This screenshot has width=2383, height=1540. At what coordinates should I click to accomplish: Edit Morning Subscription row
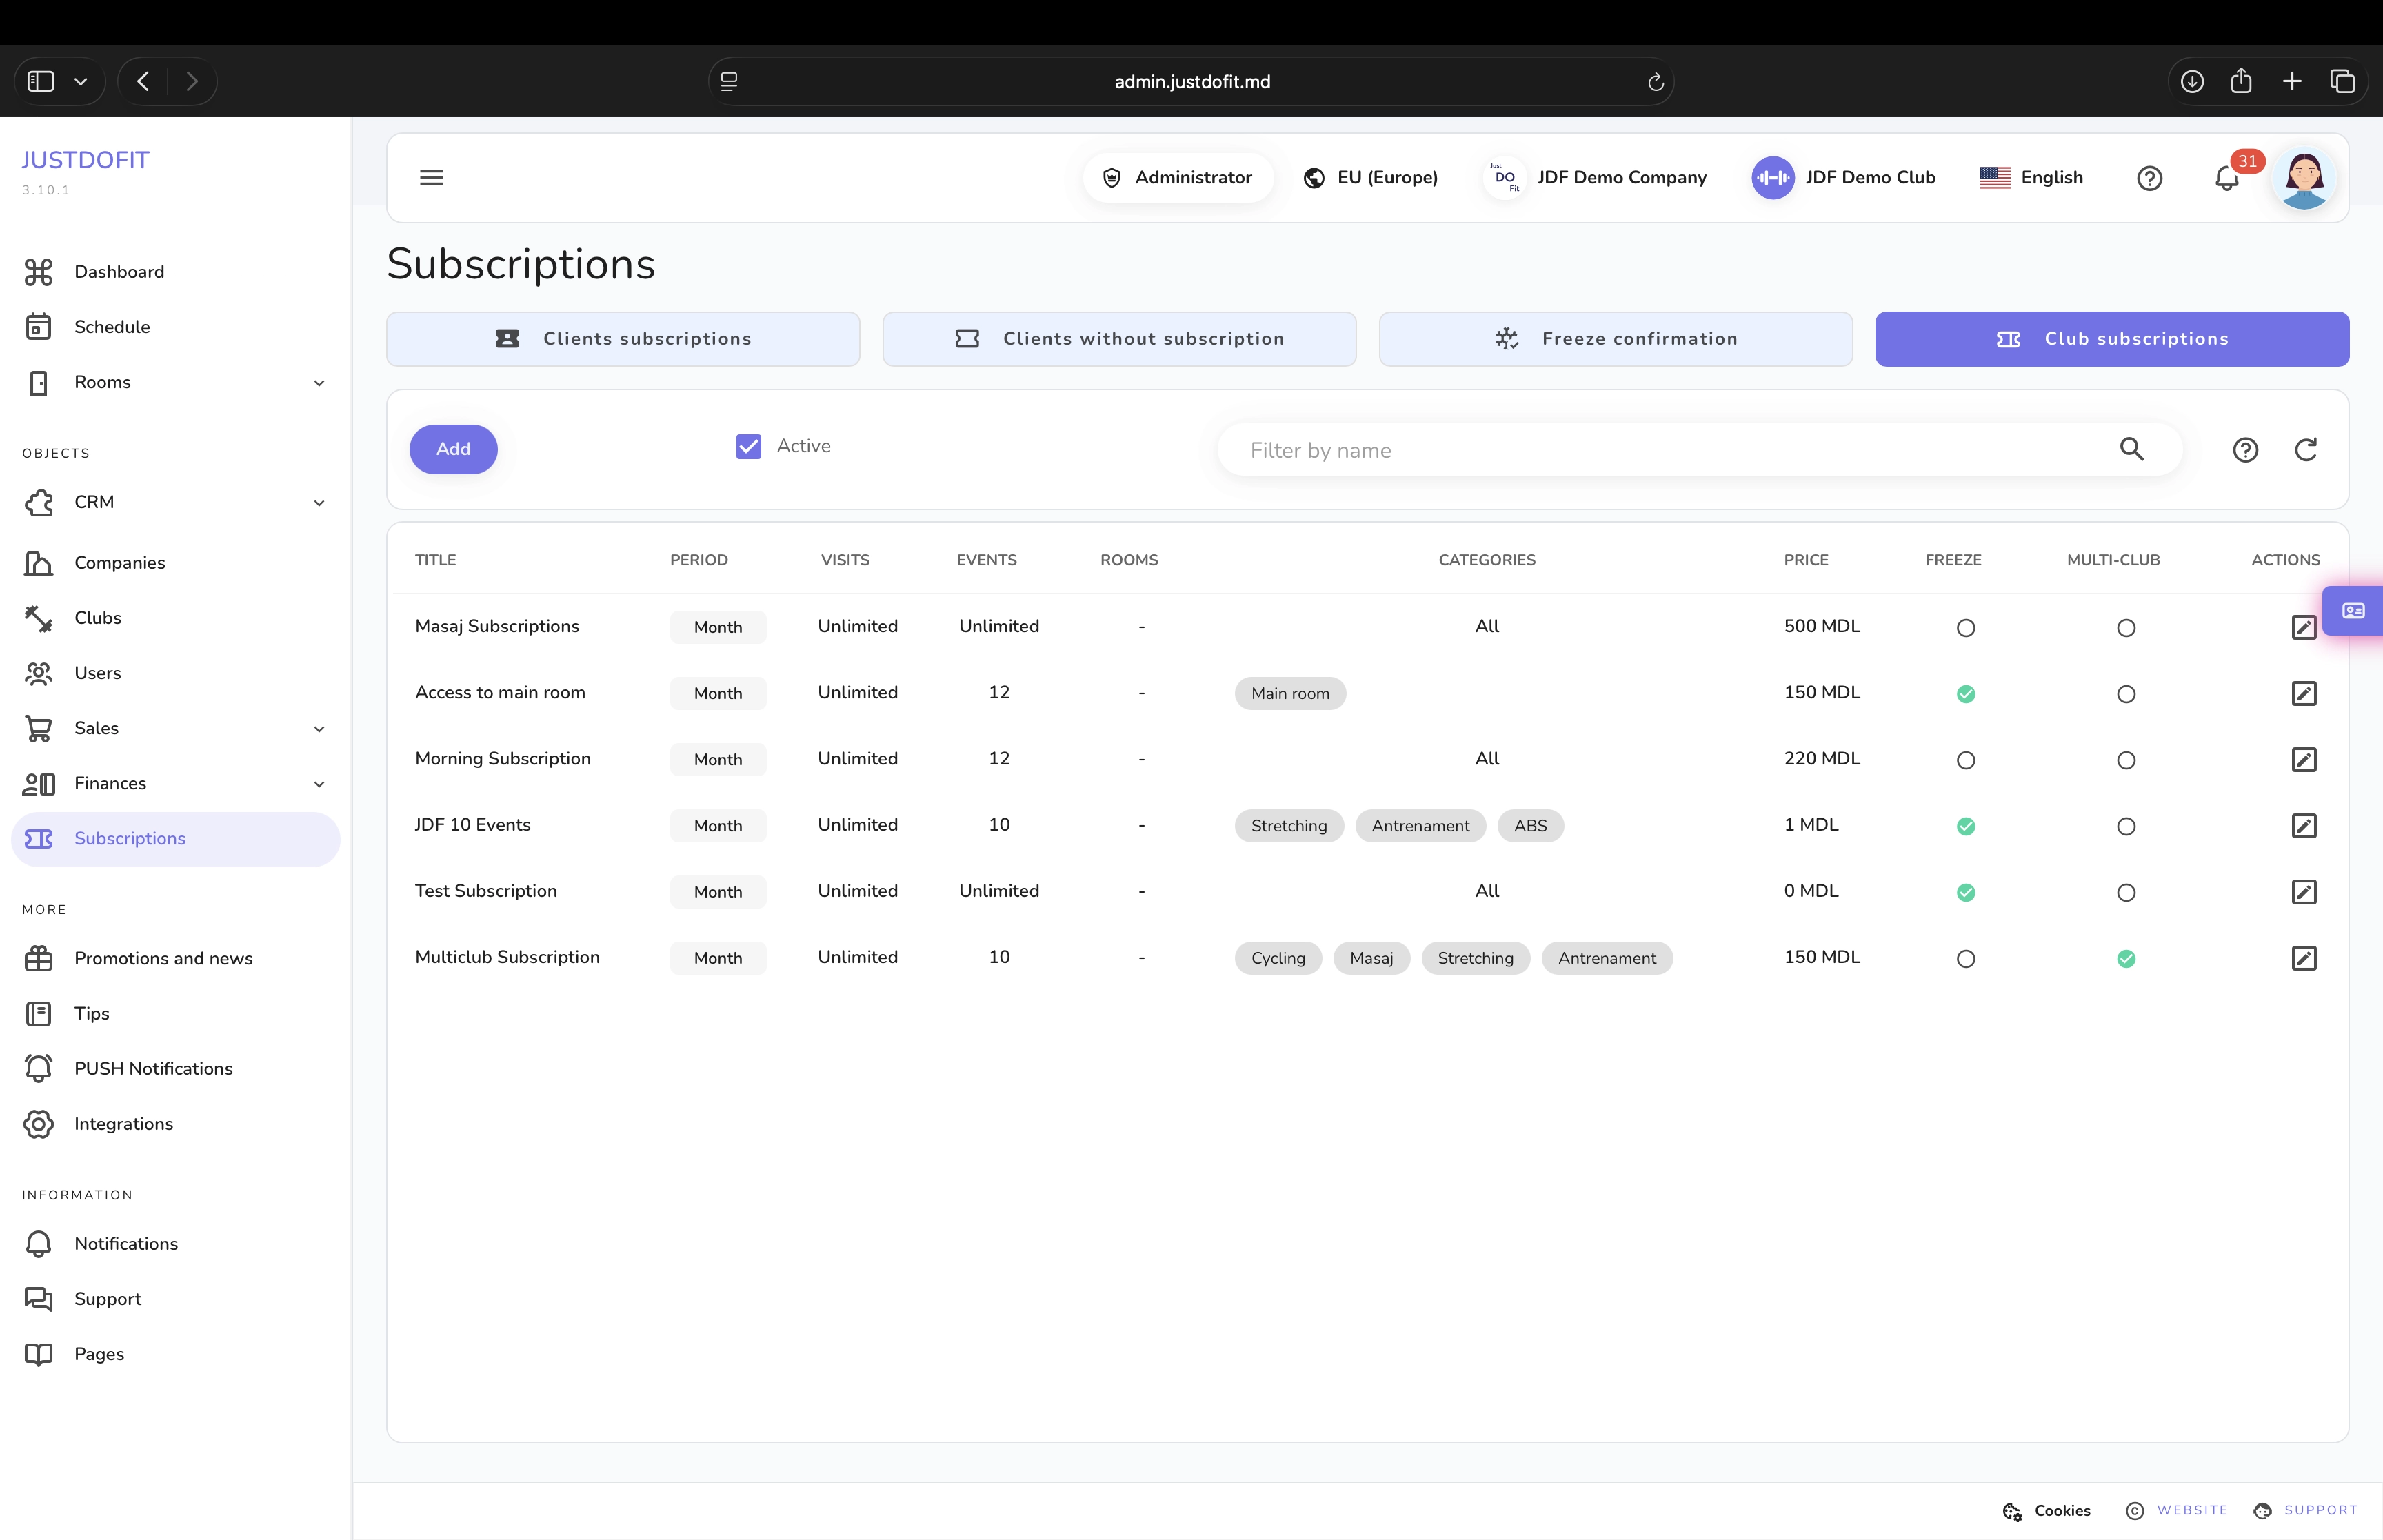[x=2303, y=759]
